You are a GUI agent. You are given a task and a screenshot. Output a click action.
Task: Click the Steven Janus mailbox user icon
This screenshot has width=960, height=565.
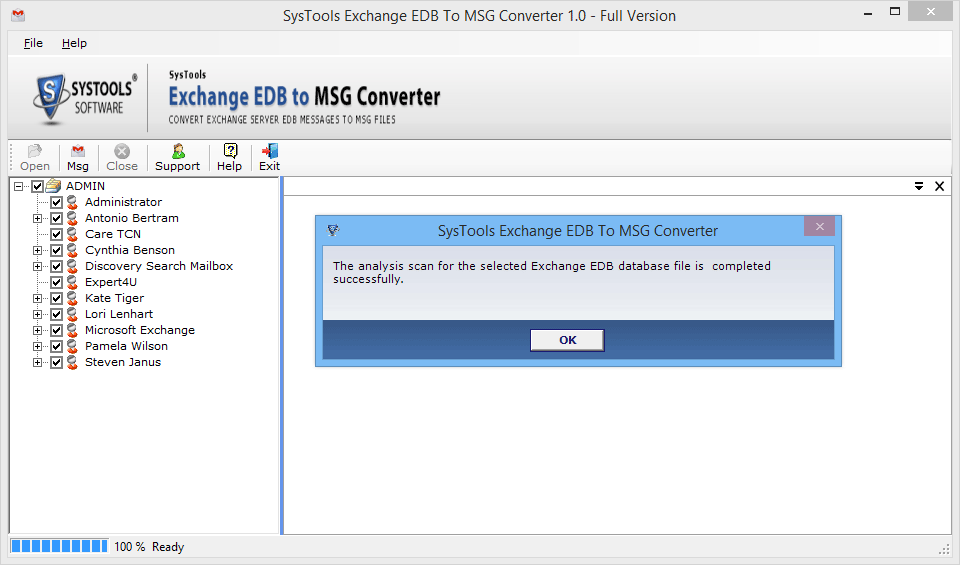pos(72,362)
